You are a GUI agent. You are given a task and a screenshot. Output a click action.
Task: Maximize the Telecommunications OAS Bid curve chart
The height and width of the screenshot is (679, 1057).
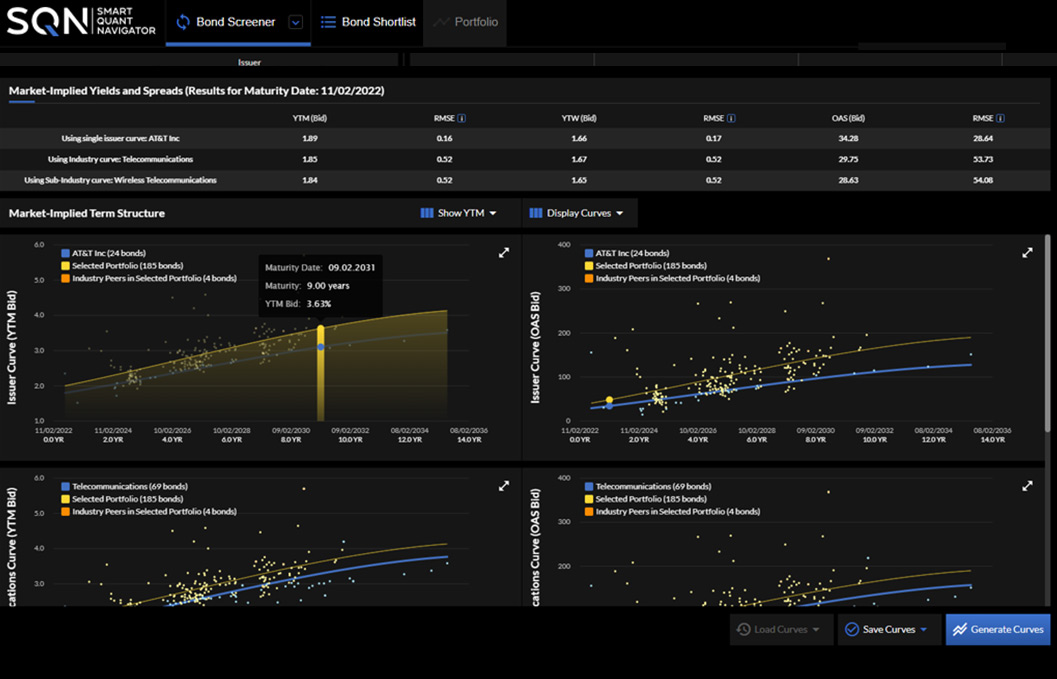(x=1027, y=486)
